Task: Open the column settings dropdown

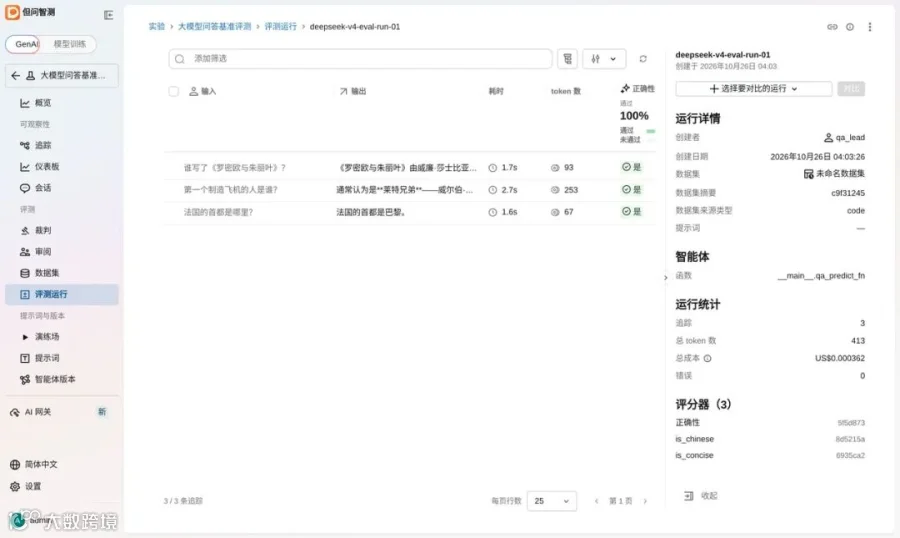Action: click(x=604, y=59)
